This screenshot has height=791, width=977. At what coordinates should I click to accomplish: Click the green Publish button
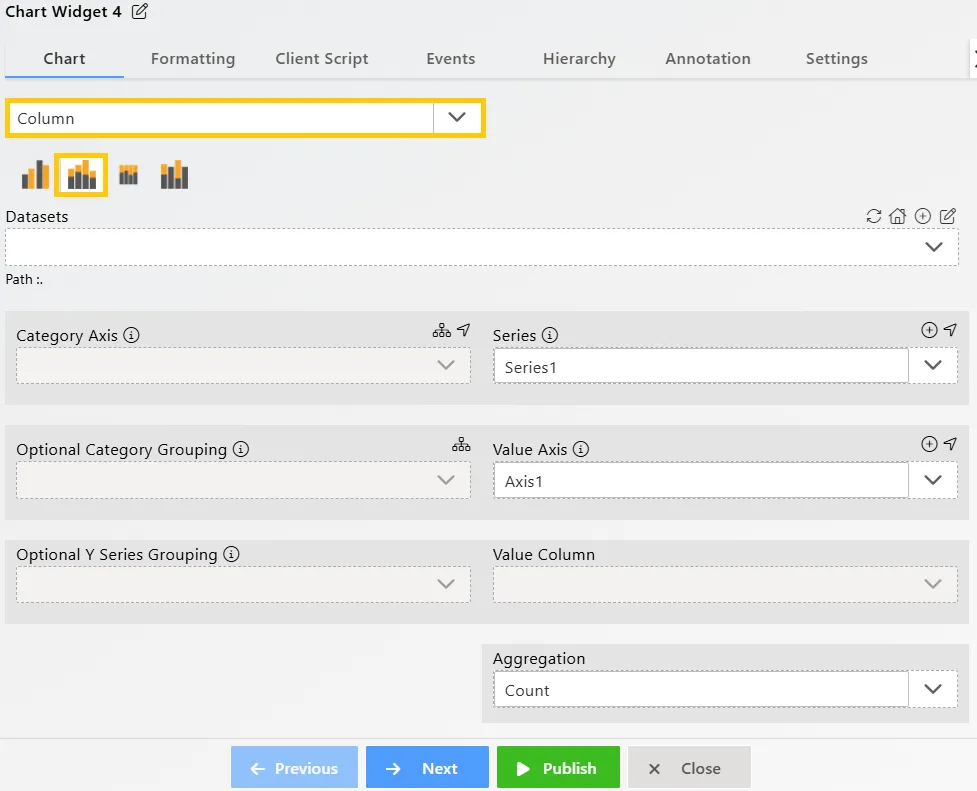[x=558, y=768]
